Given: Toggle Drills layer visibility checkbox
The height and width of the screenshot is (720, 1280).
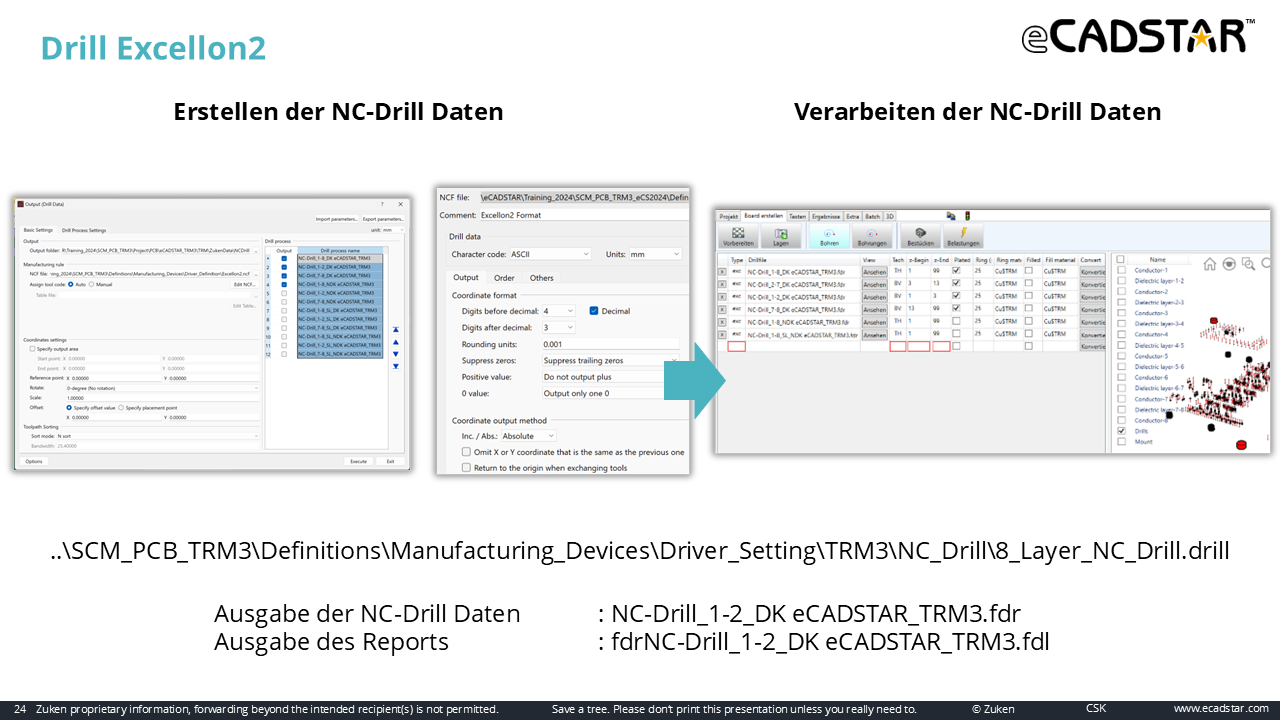Looking at the screenshot, I should coord(1121,431).
